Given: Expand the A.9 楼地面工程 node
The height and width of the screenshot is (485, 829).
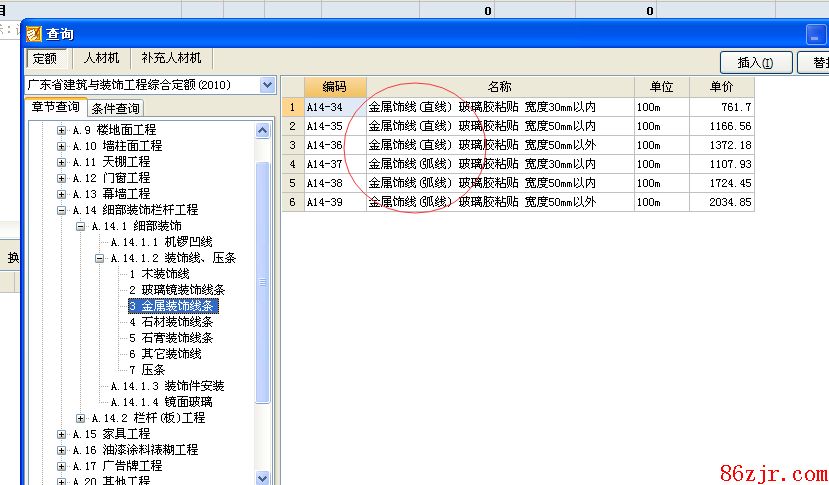Looking at the screenshot, I should pyautogui.click(x=62, y=130).
